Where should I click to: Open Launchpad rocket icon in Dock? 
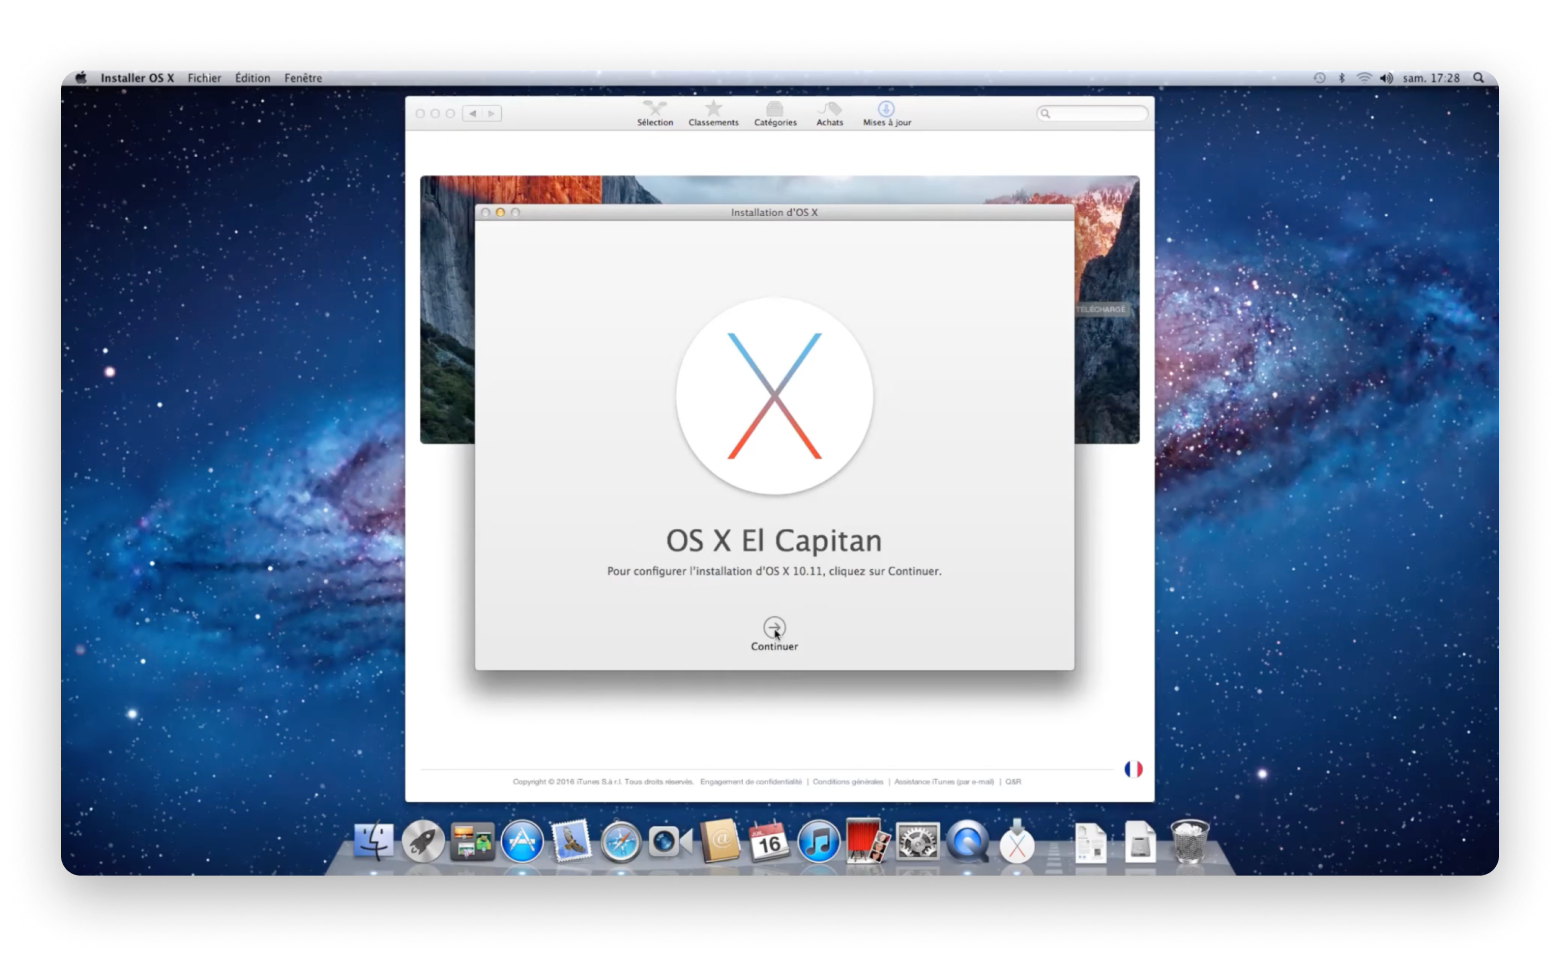pyautogui.click(x=423, y=841)
